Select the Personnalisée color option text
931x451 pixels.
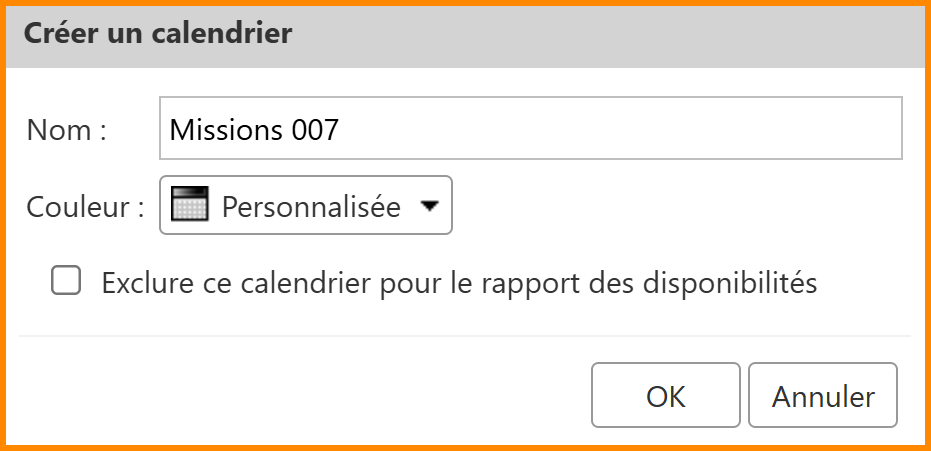(310, 207)
